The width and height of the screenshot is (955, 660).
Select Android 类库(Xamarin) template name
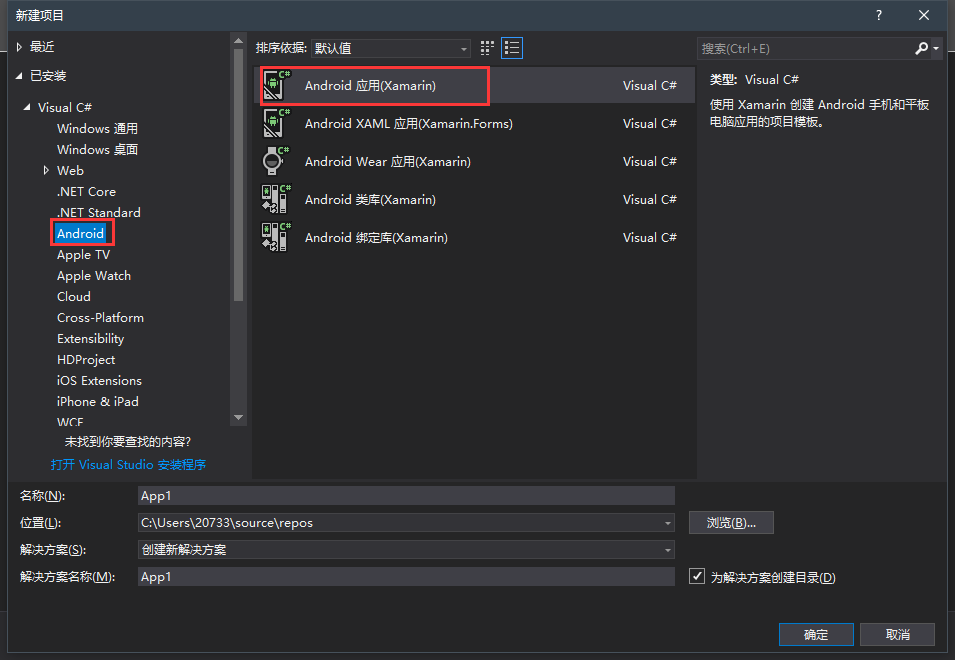[370, 200]
